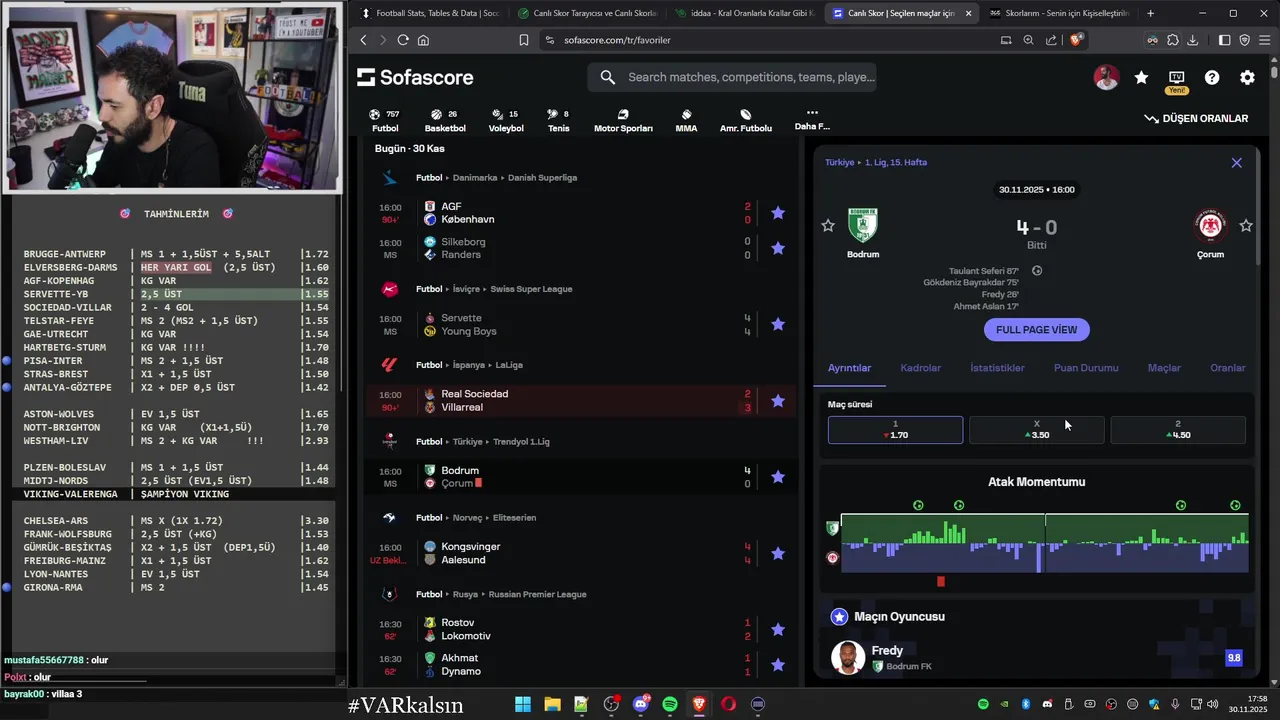Select draw odds 3.50
This screenshot has width=1280, height=720.
click(1036, 430)
